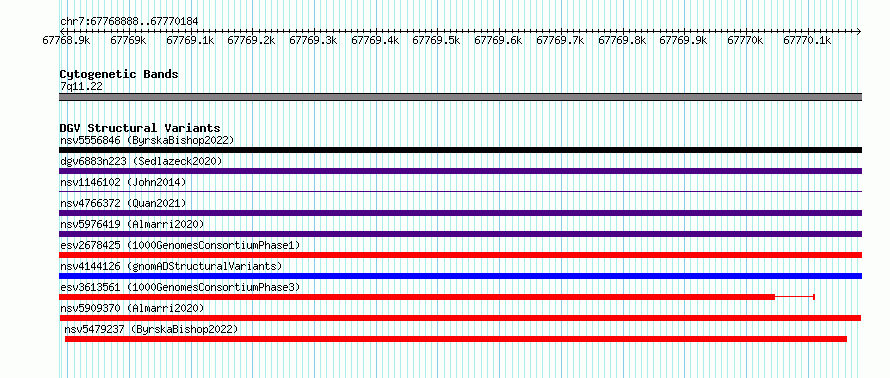This screenshot has height=378, width=890.
Task: Click the right arrowhead of the ruler
Action: pos(859,31)
